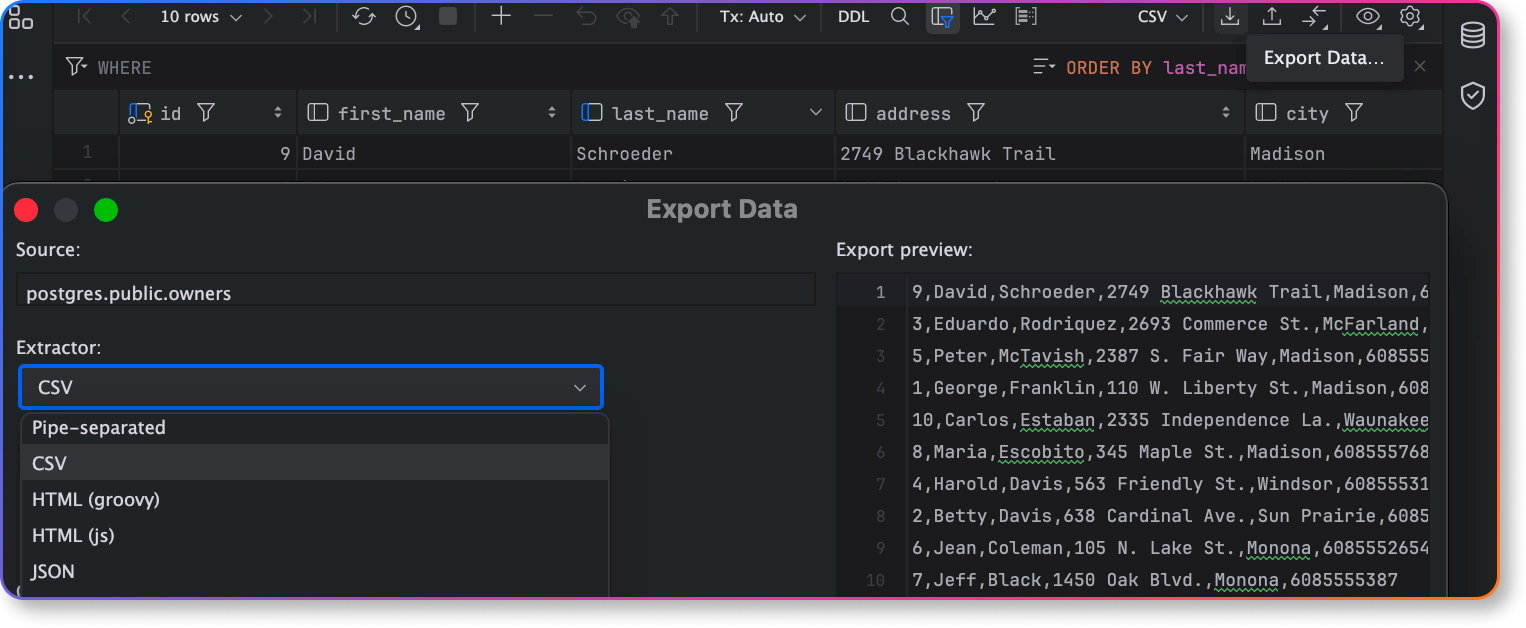The width and height of the screenshot is (1526, 628).
Task: Click the preview pending changes eye icon
Action: tap(628, 17)
